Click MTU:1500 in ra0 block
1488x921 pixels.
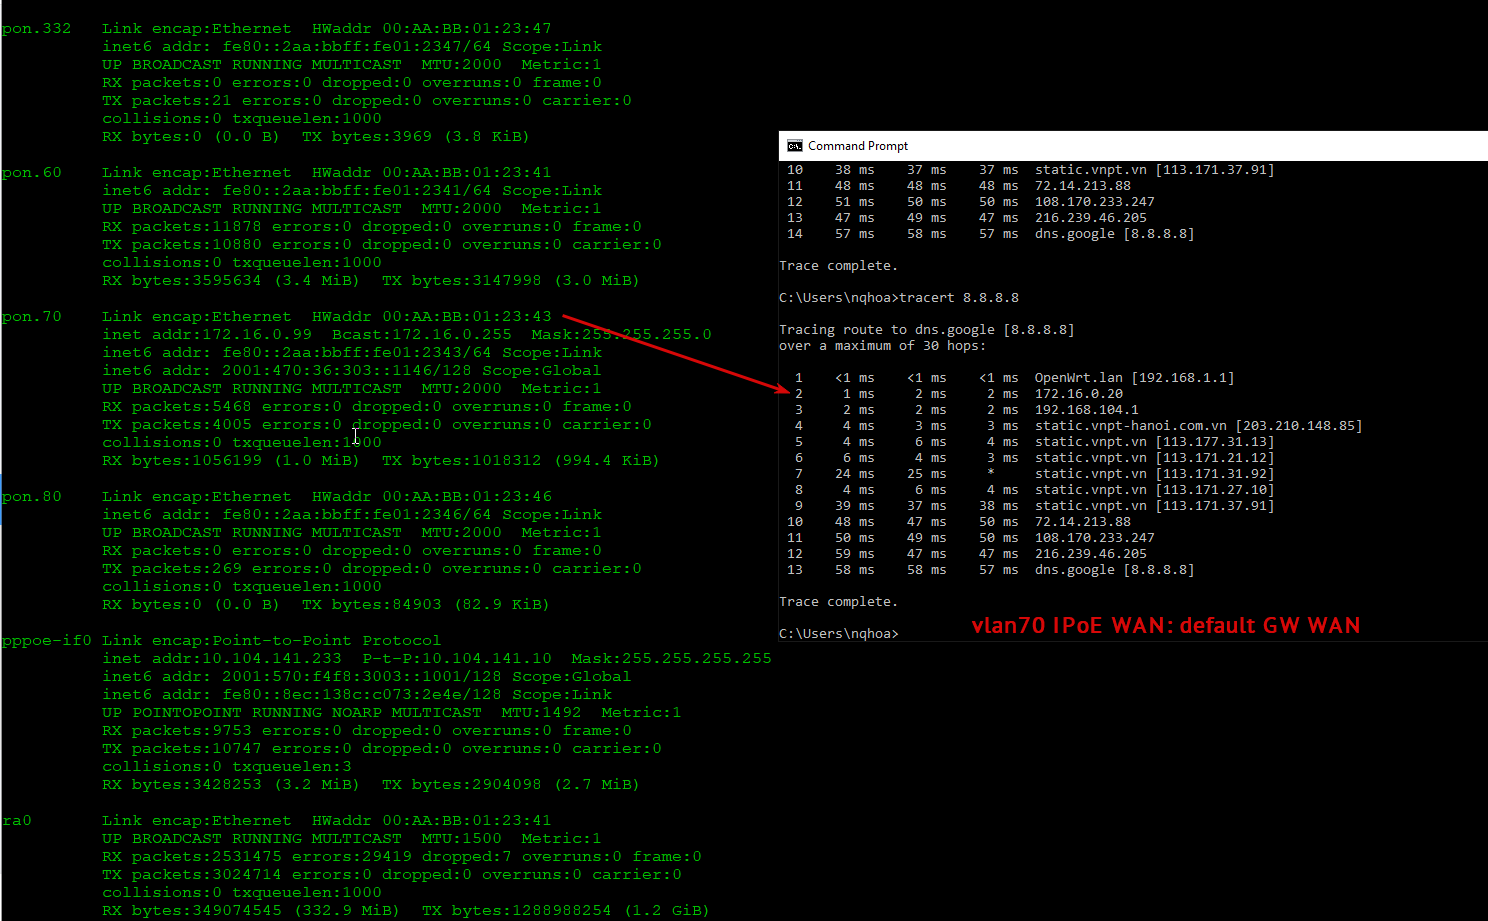(462, 838)
